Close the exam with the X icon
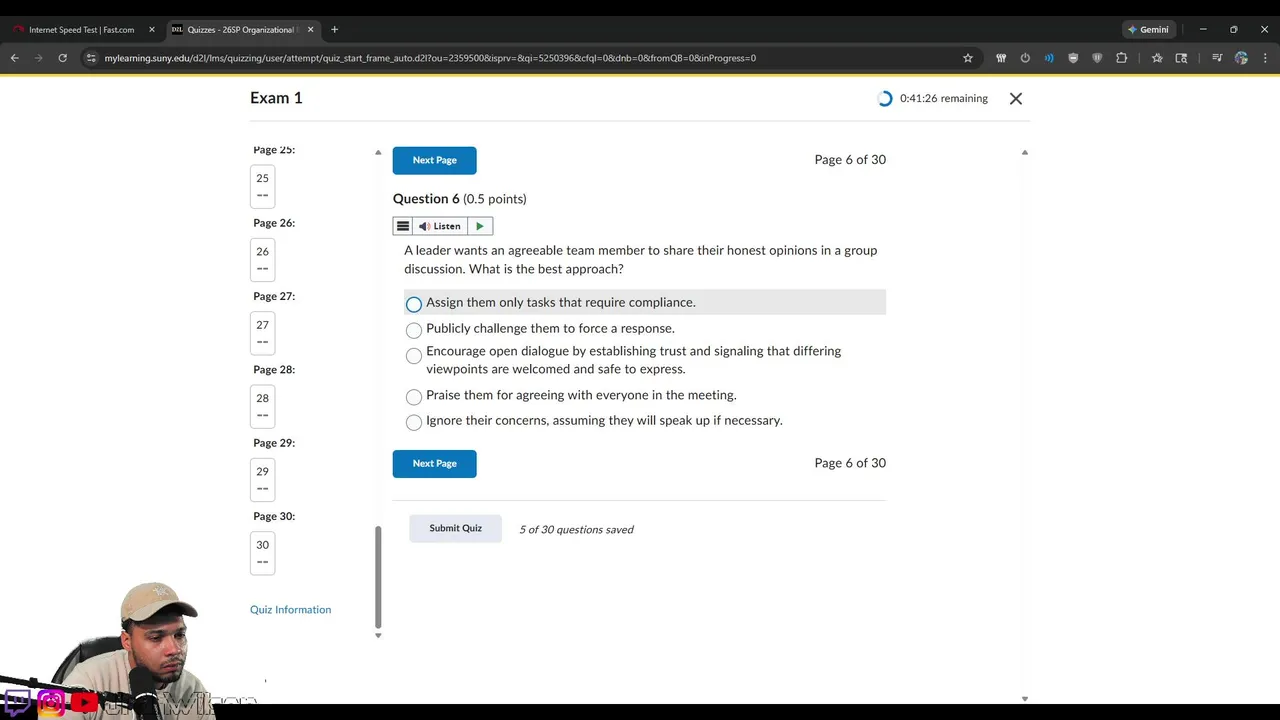Image resolution: width=1280 pixels, height=720 pixels. coord(1016,99)
